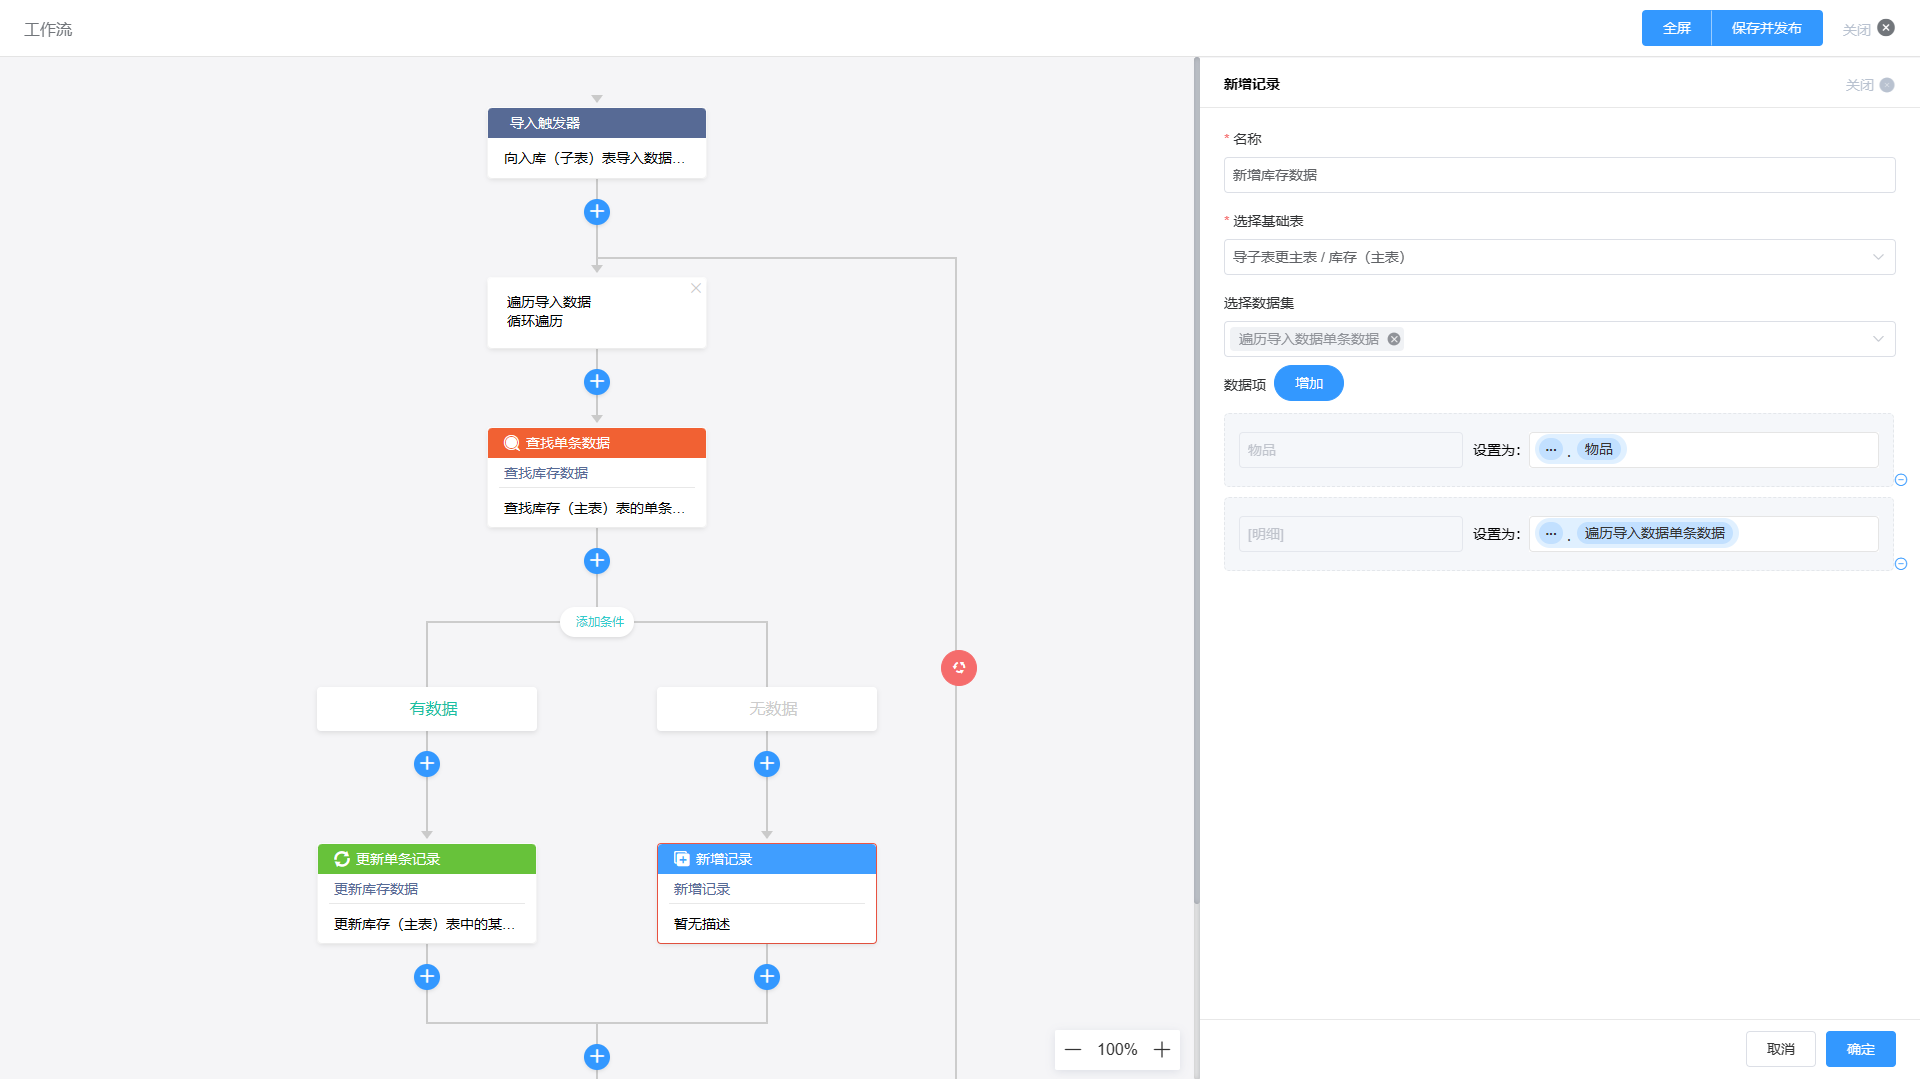This screenshot has height=1079, width=1920.
Task: Click 取消 in the panel footer
Action: (x=1781, y=1049)
